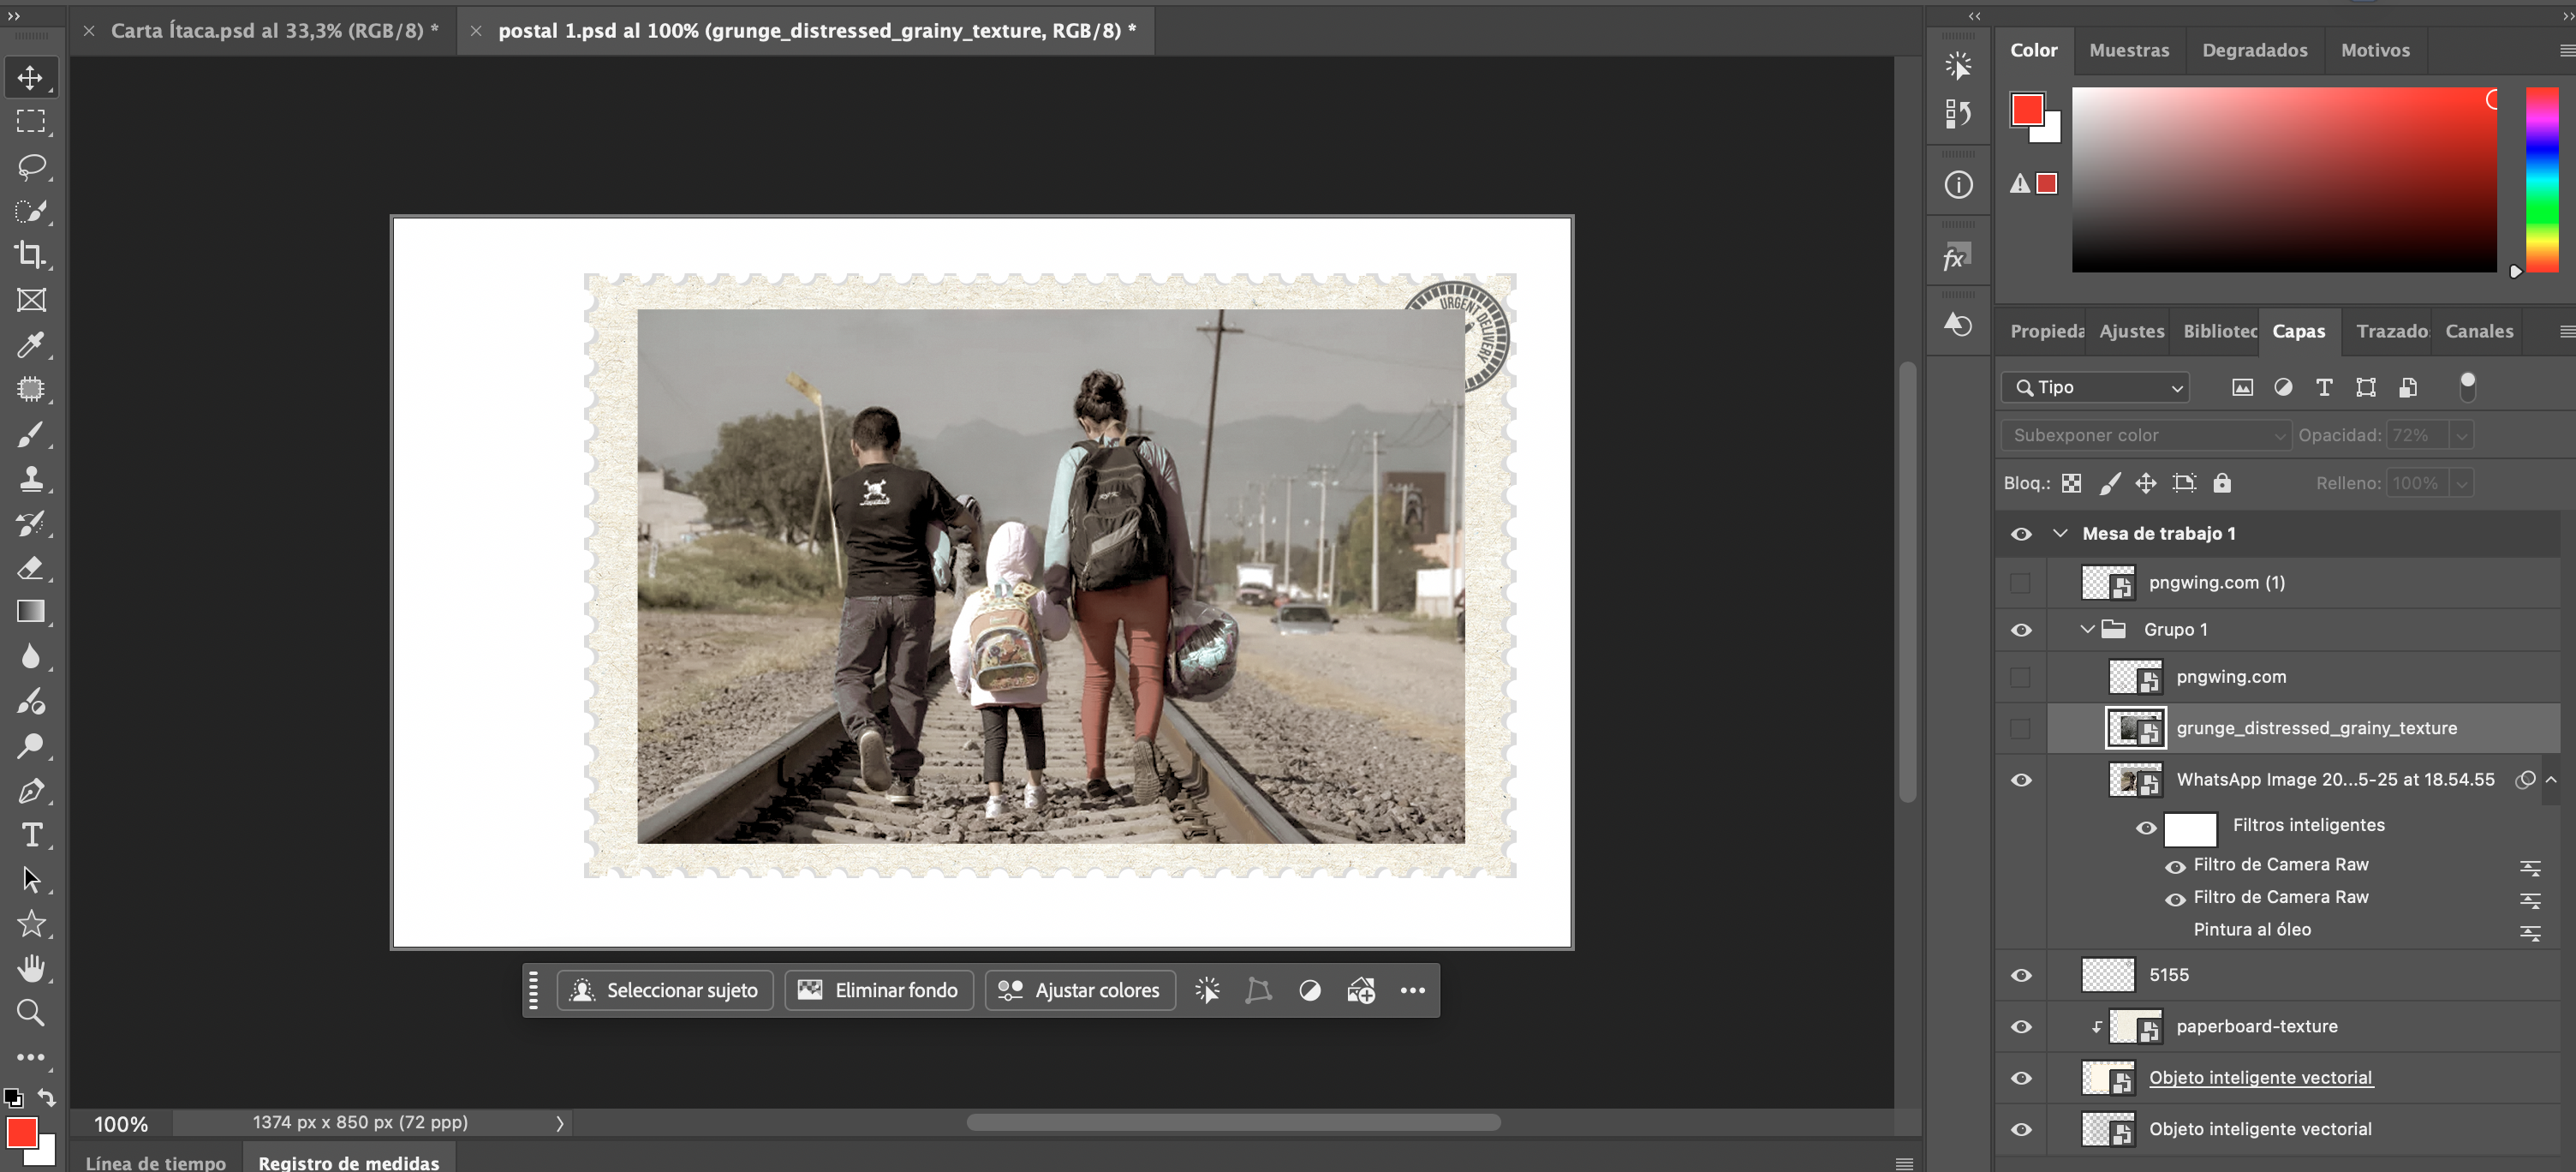The image size is (2576, 1172).
Task: Select the Custom Shape star tool
Action: pyautogui.click(x=31, y=924)
